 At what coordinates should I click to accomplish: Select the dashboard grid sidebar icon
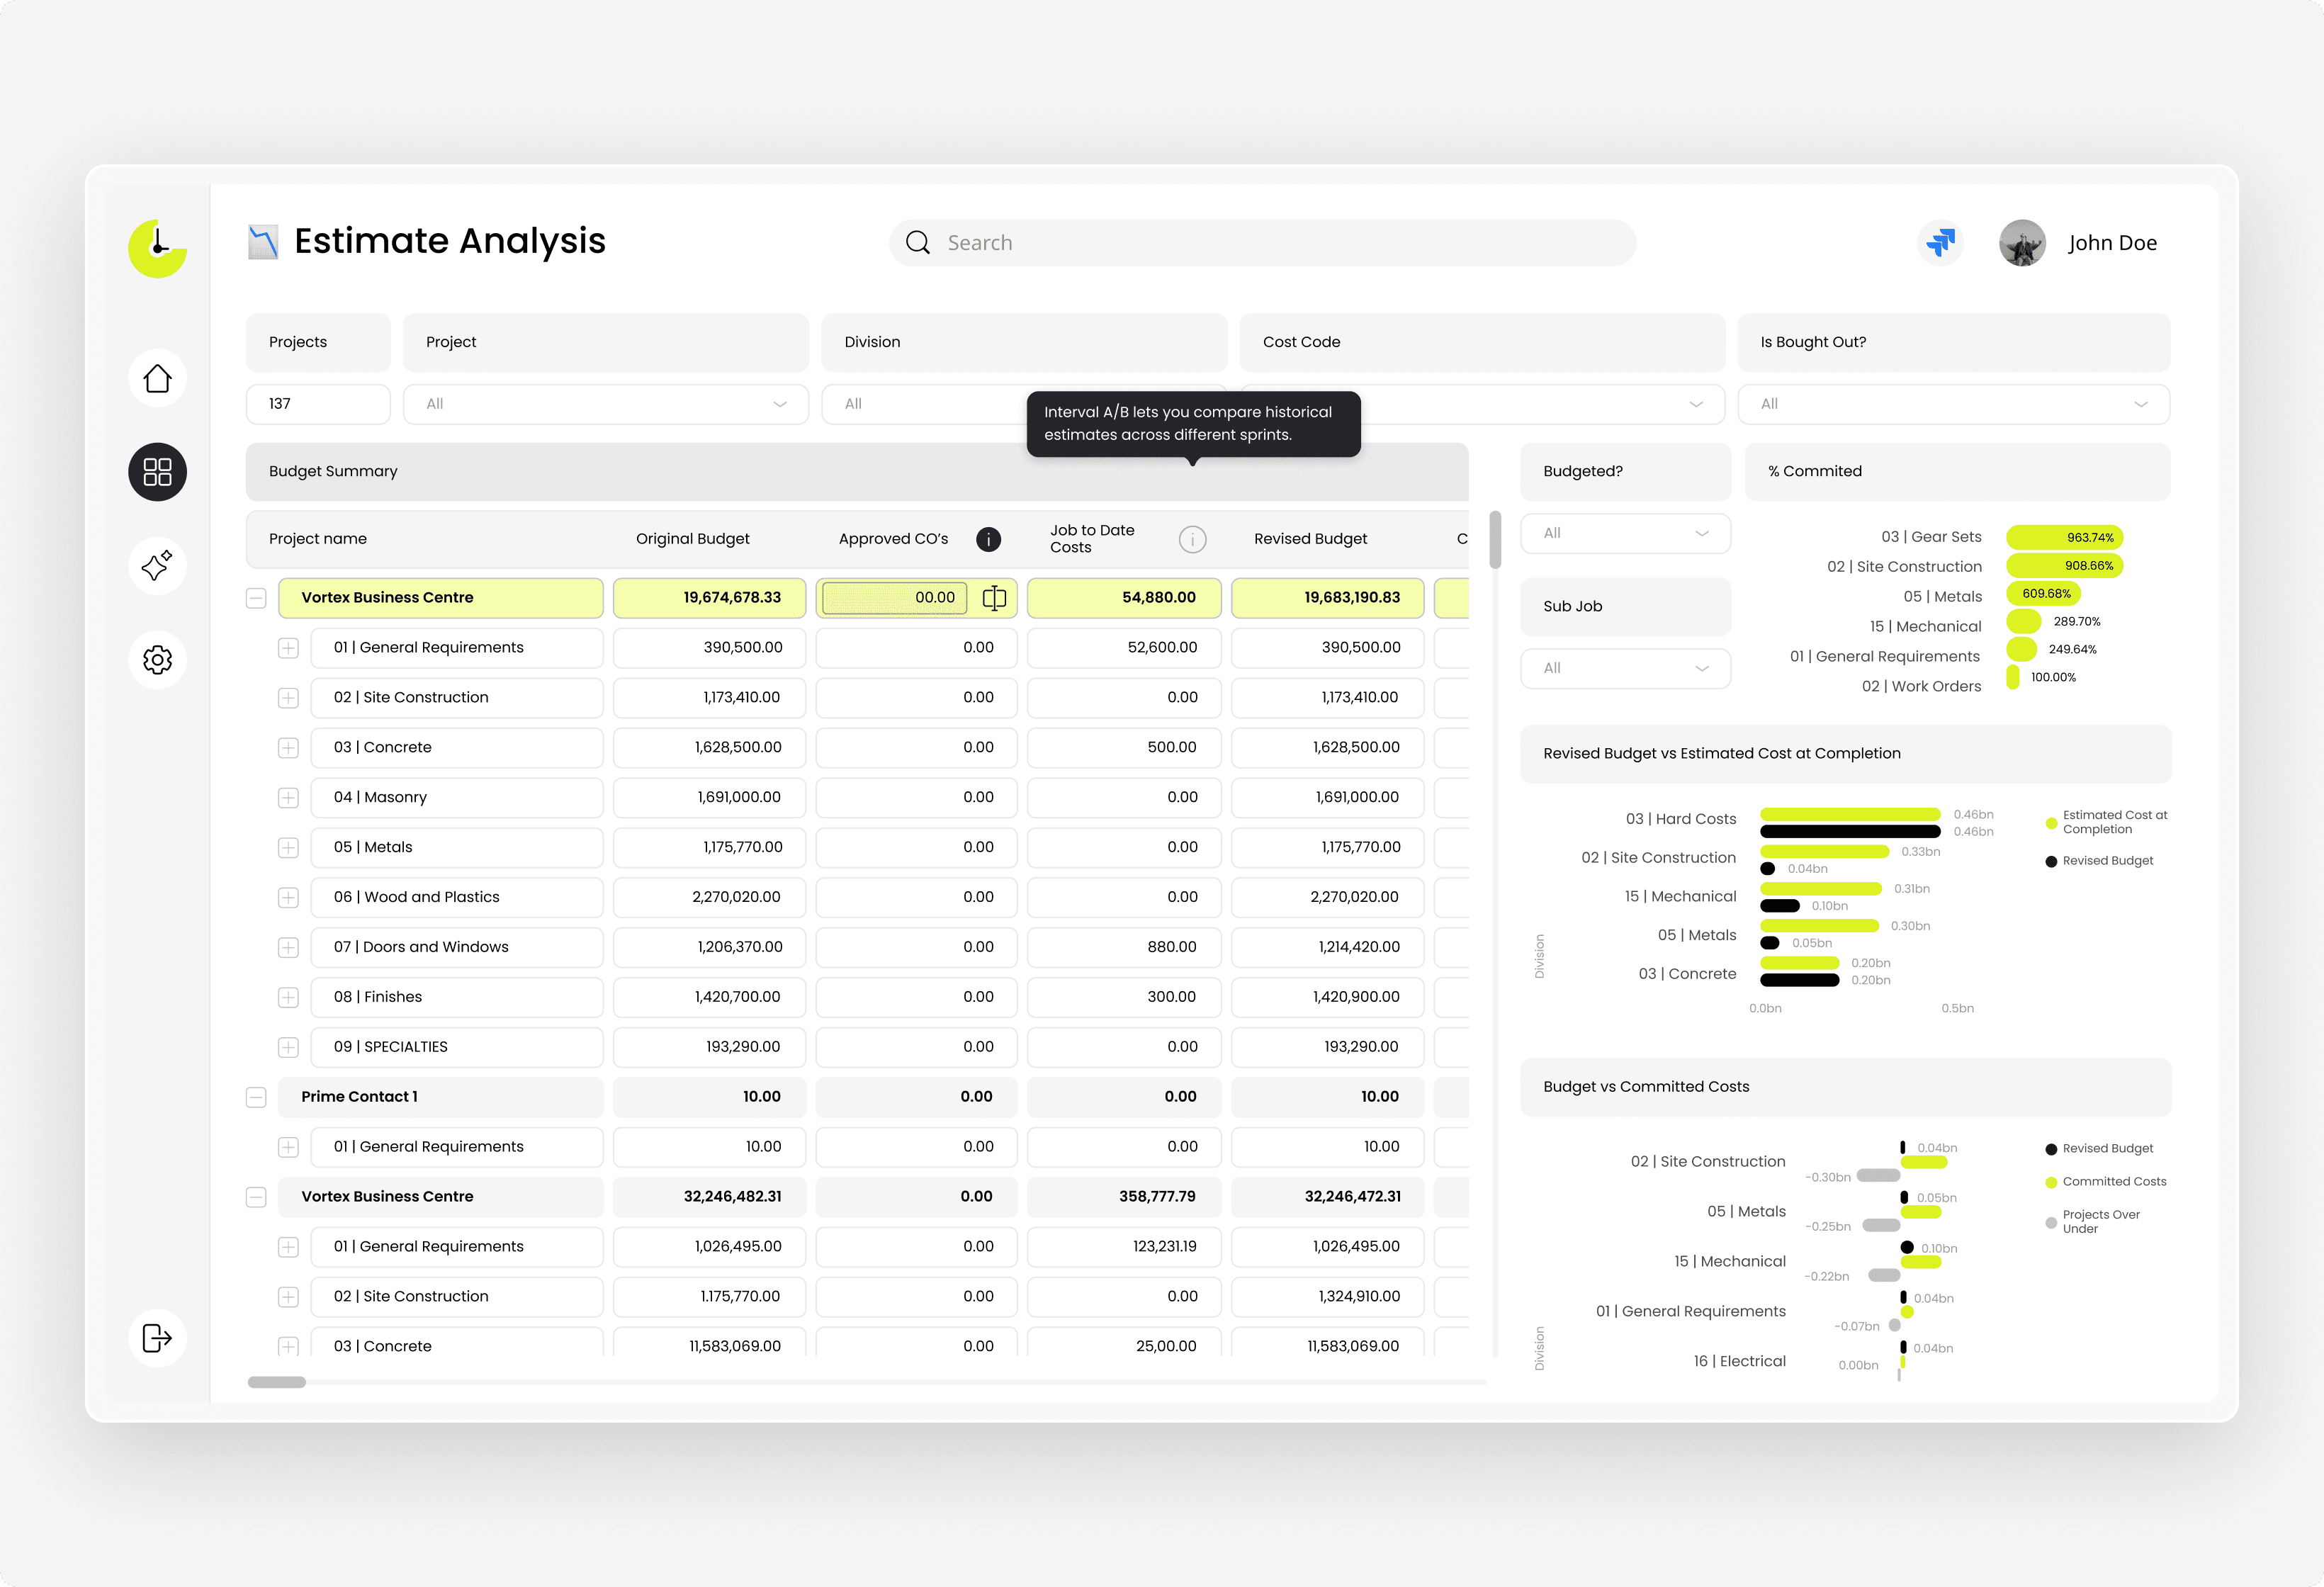[x=157, y=472]
